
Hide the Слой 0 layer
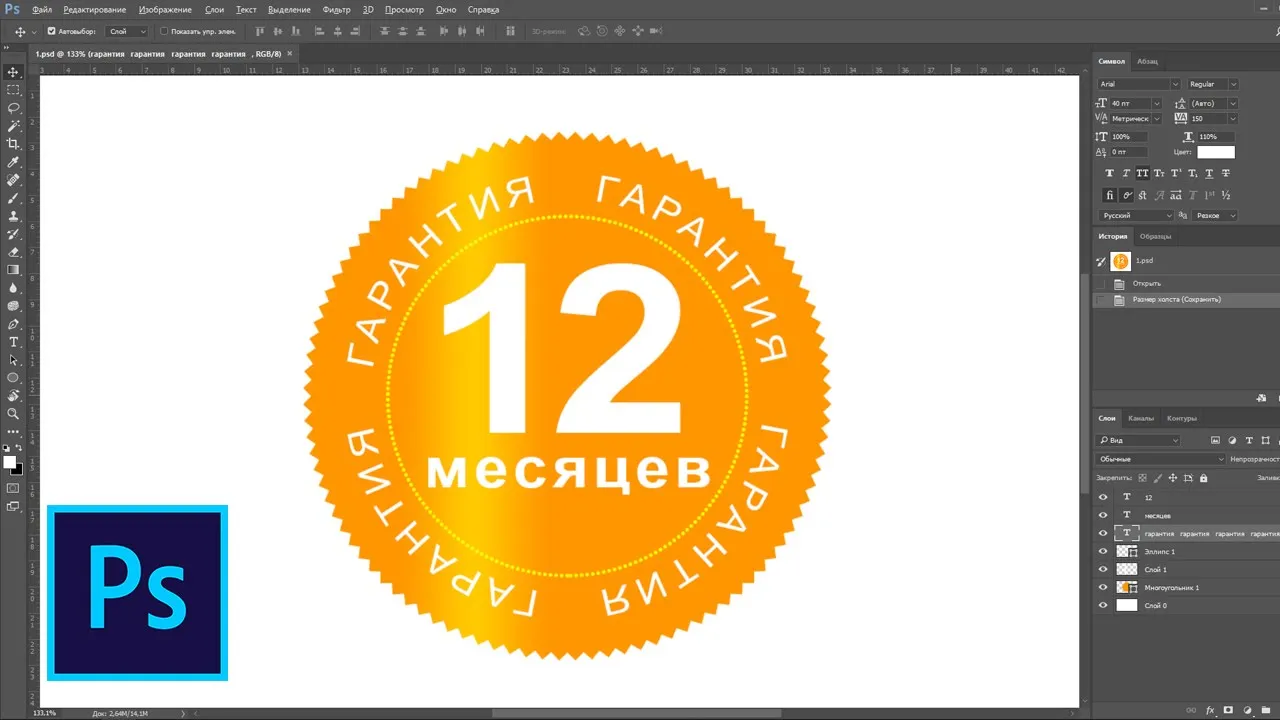tap(1104, 605)
